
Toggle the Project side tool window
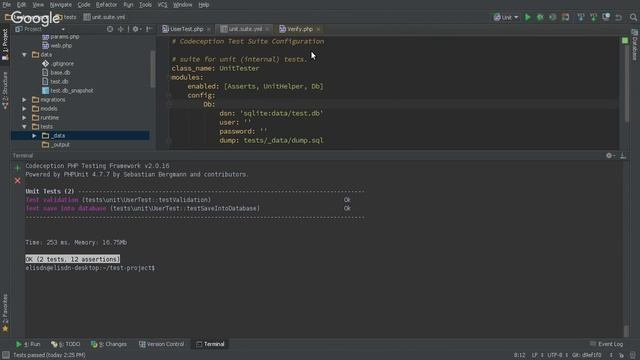click(x=5, y=44)
